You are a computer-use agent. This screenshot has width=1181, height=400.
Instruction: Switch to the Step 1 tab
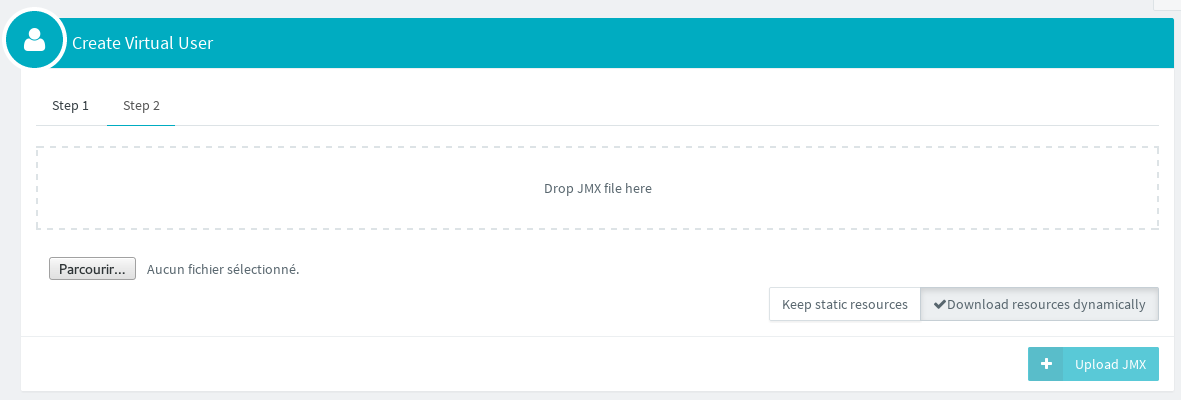[x=71, y=106]
